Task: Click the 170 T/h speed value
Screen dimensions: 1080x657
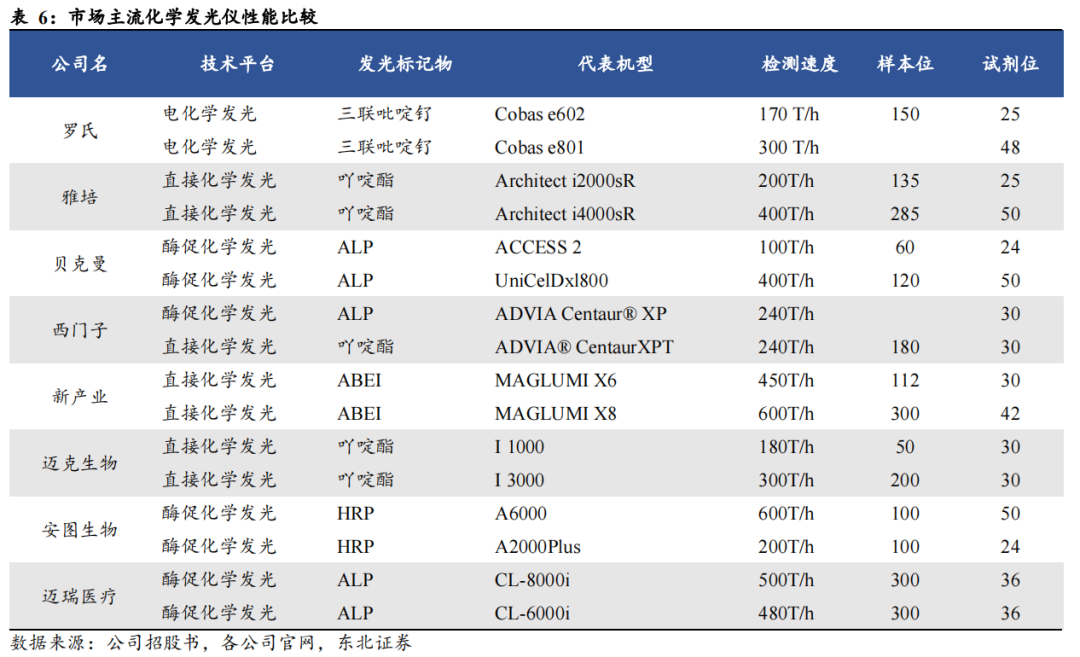Action: [789, 114]
